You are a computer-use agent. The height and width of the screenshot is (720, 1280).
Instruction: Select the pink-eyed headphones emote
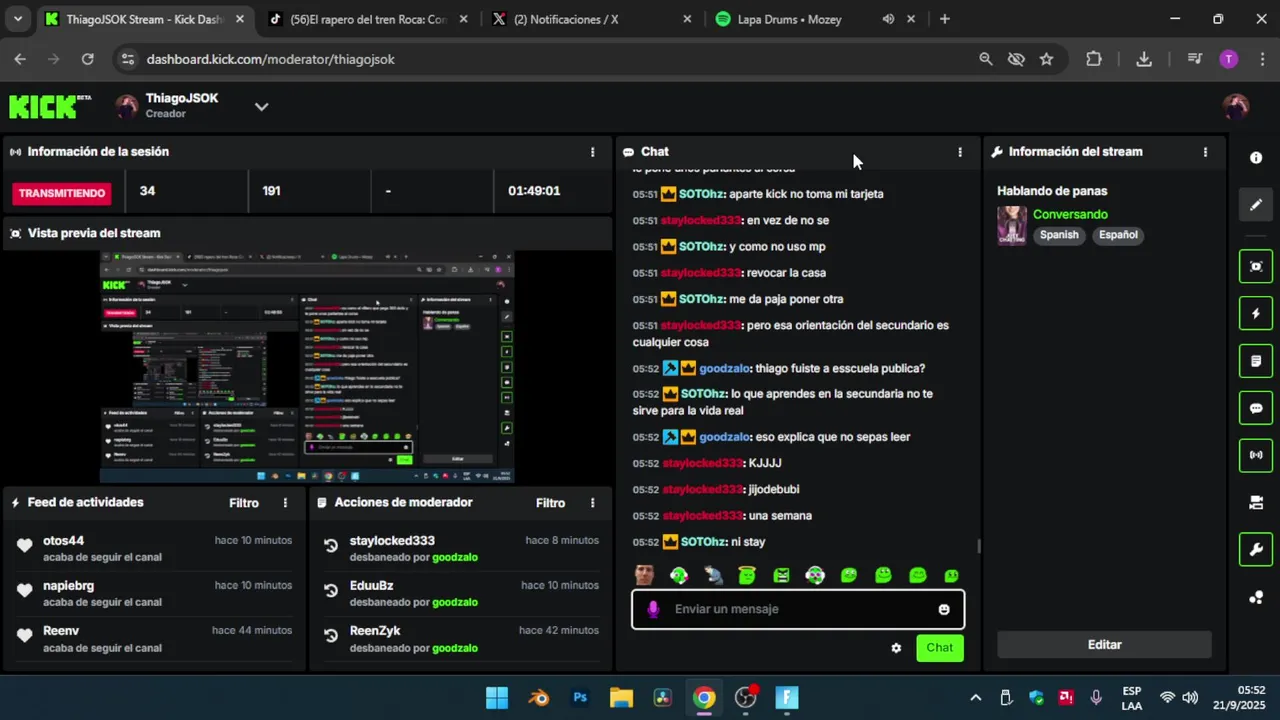(815, 575)
